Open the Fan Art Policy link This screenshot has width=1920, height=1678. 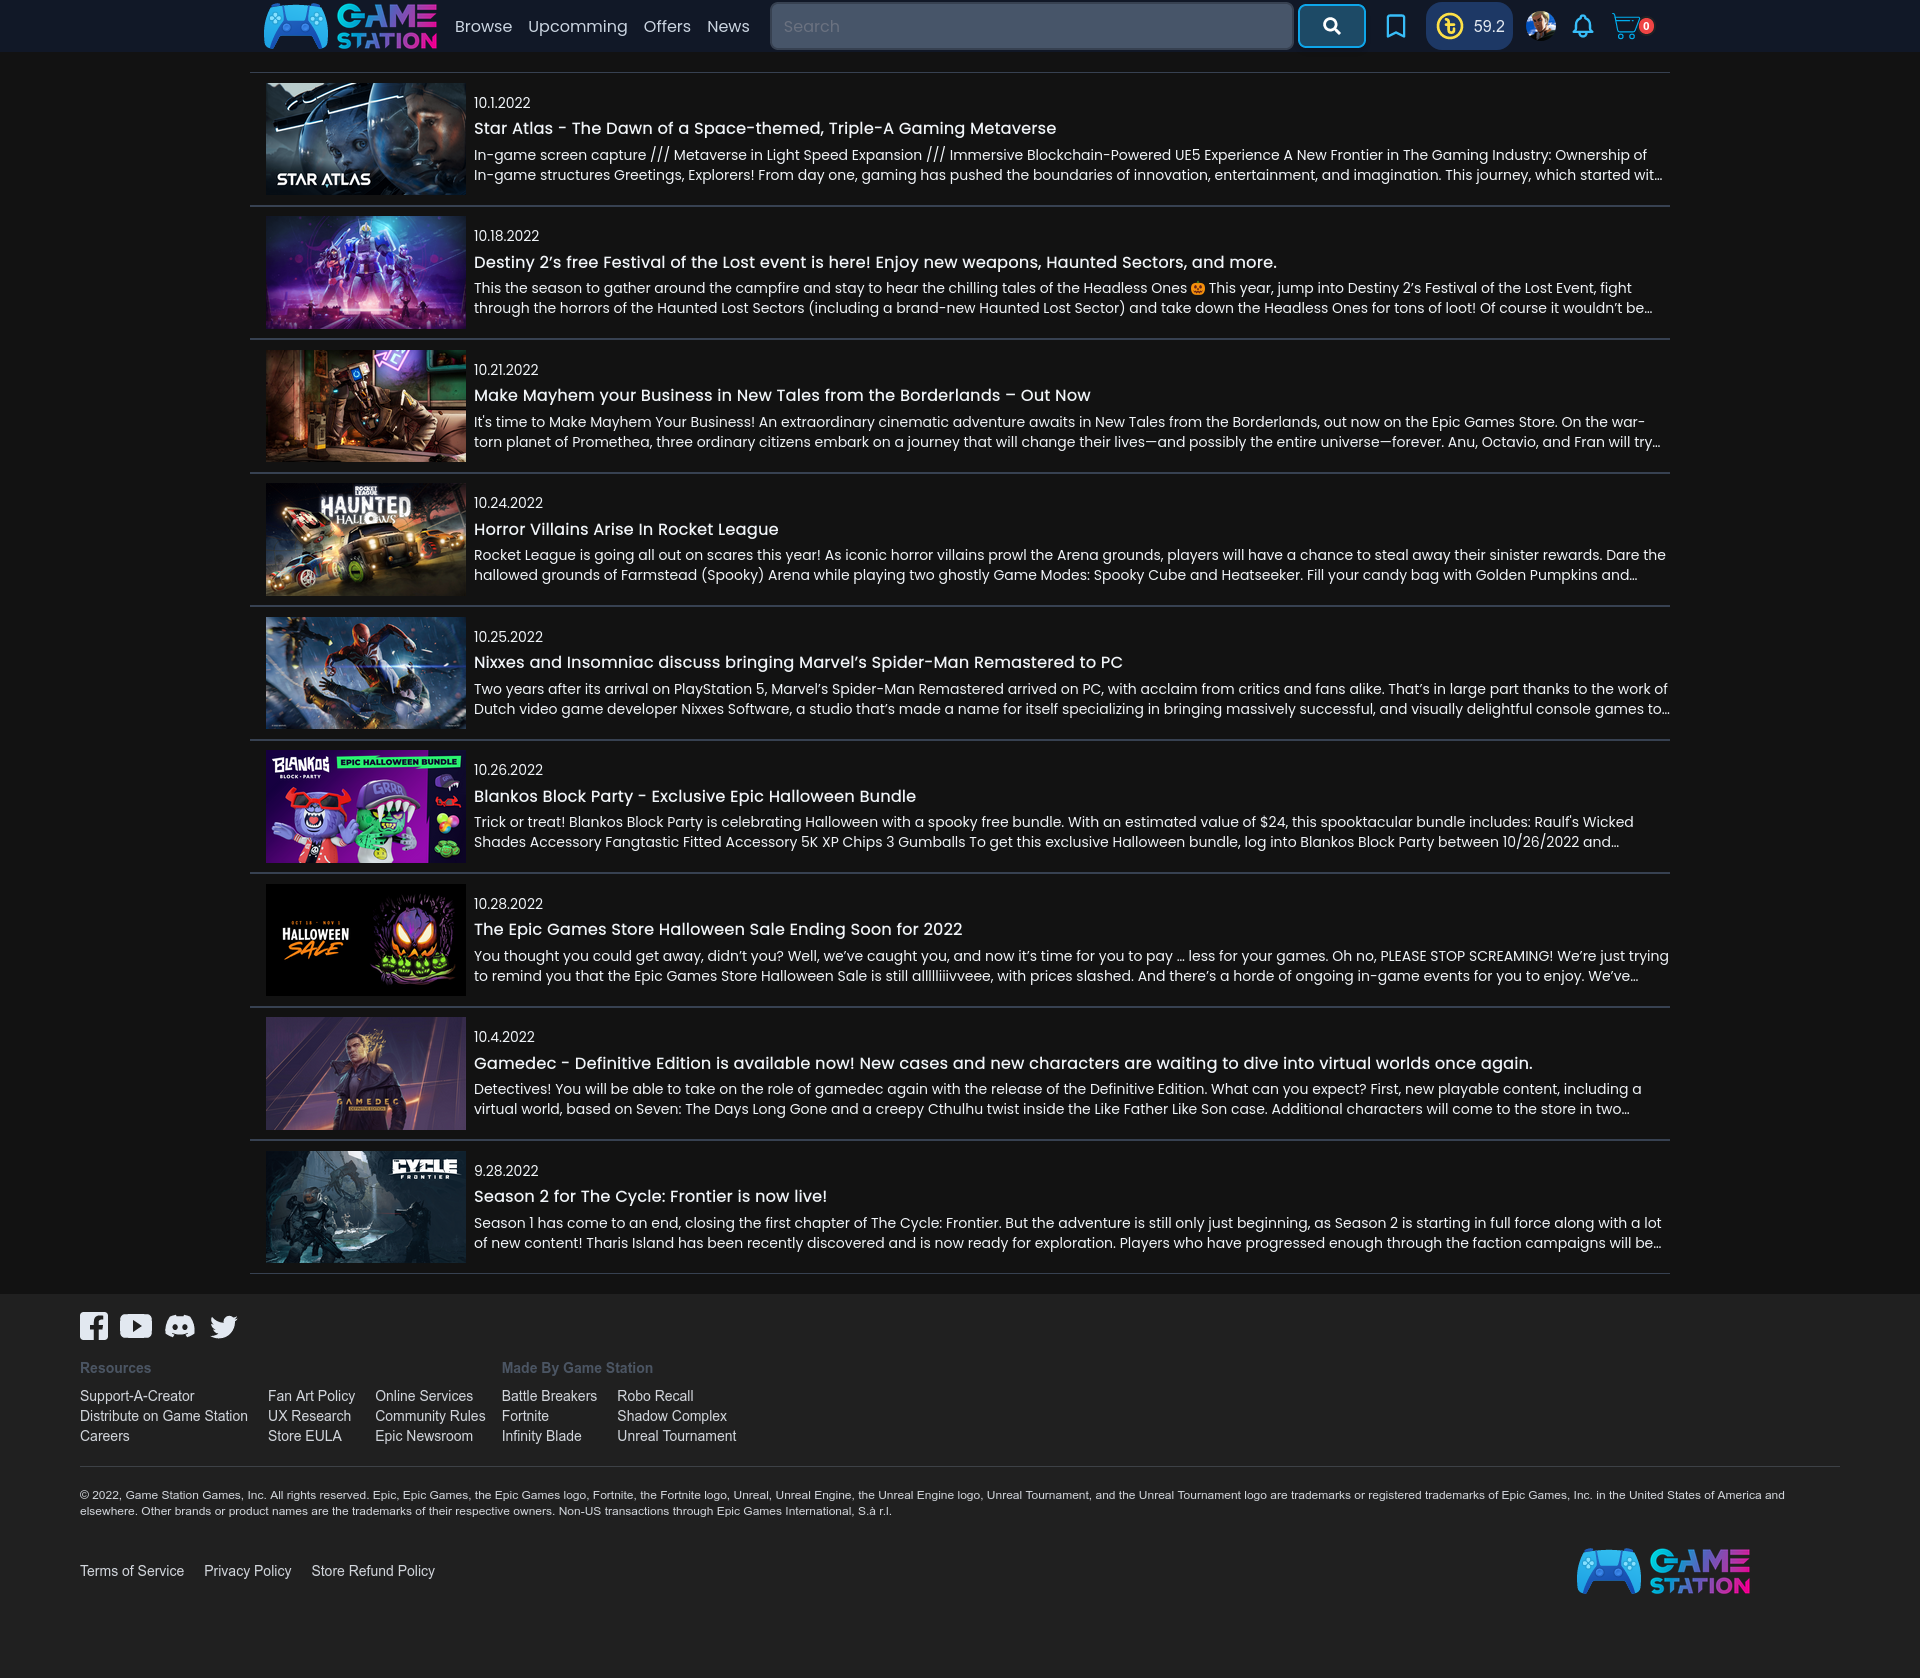coord(311,1396)
